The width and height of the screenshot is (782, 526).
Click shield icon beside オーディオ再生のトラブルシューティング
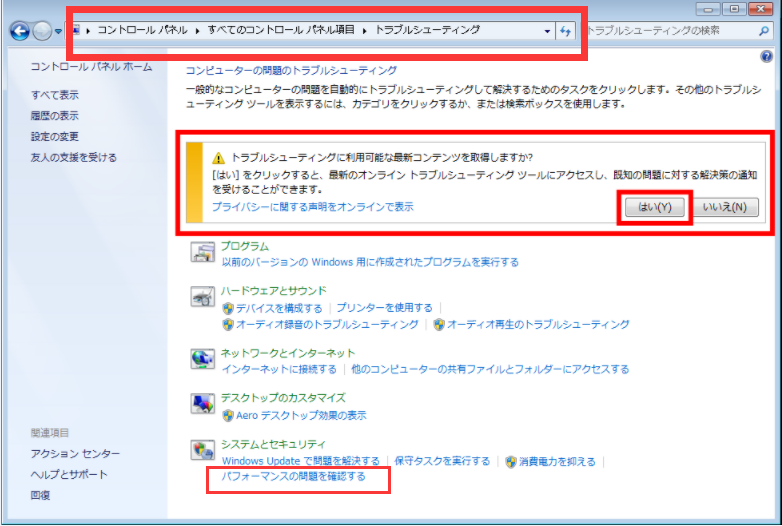439,325
